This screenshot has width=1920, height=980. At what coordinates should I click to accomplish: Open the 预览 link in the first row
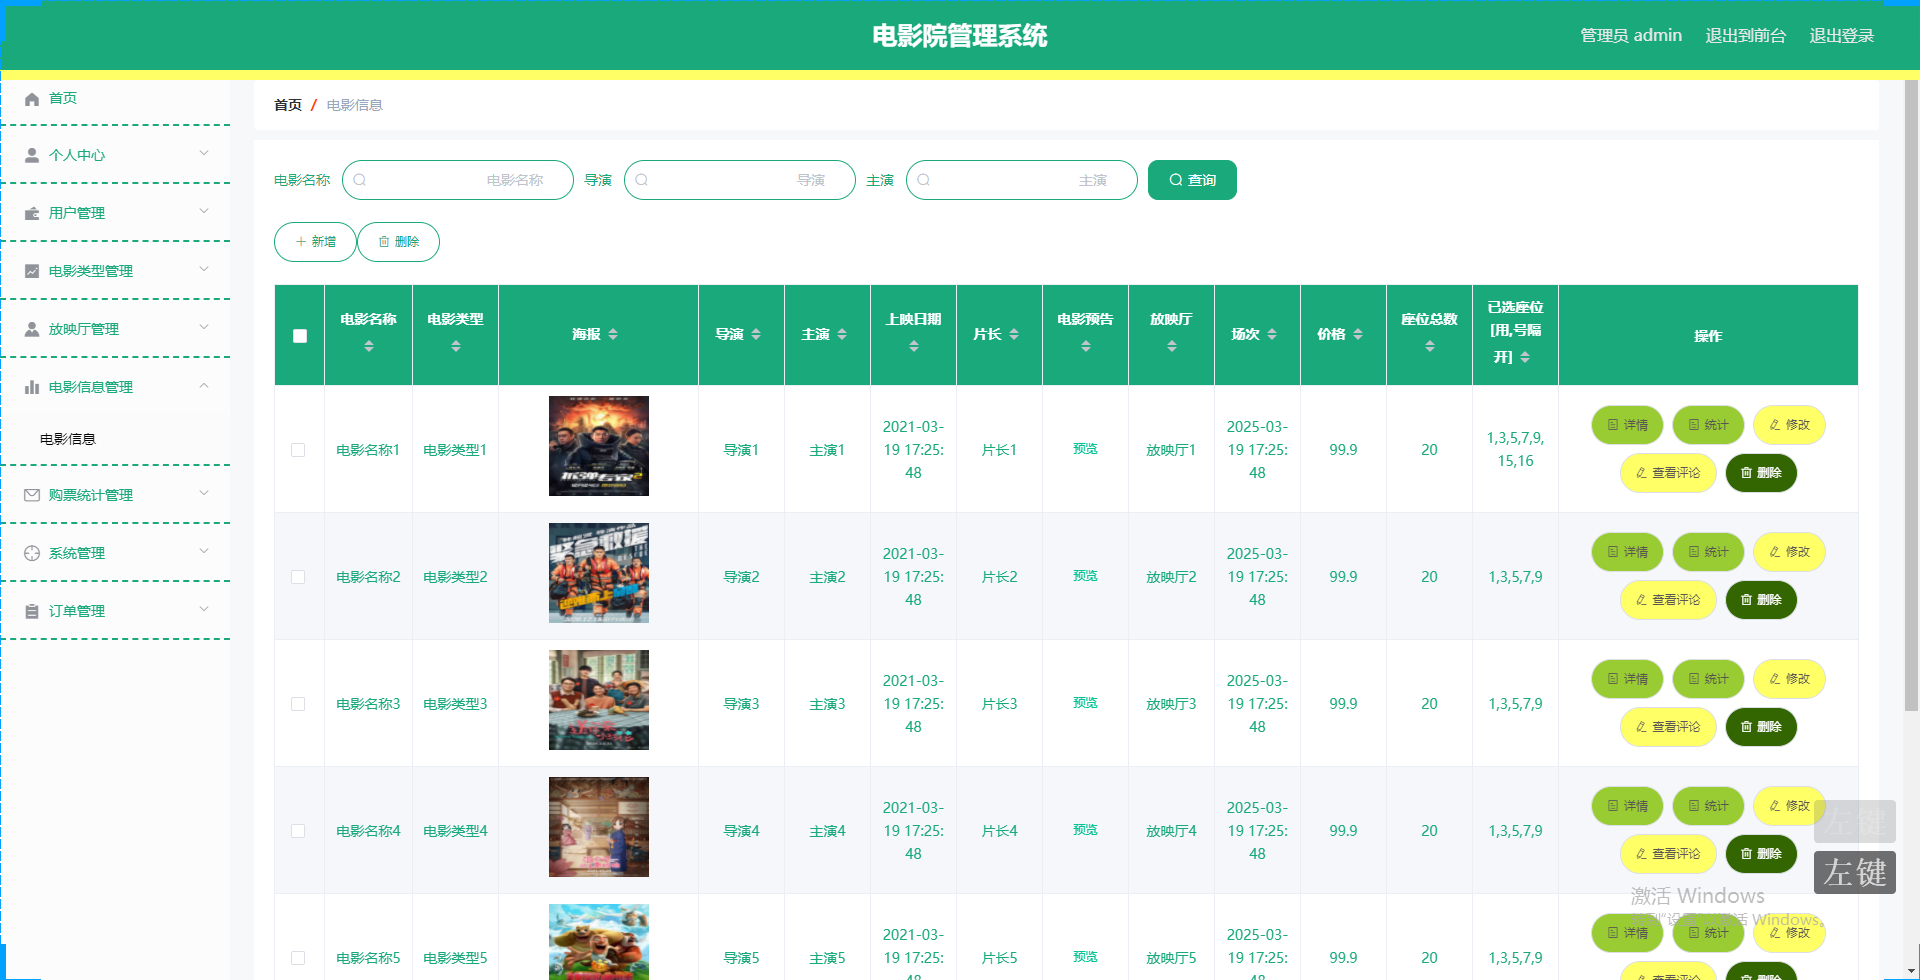(x=1085, y=449)
